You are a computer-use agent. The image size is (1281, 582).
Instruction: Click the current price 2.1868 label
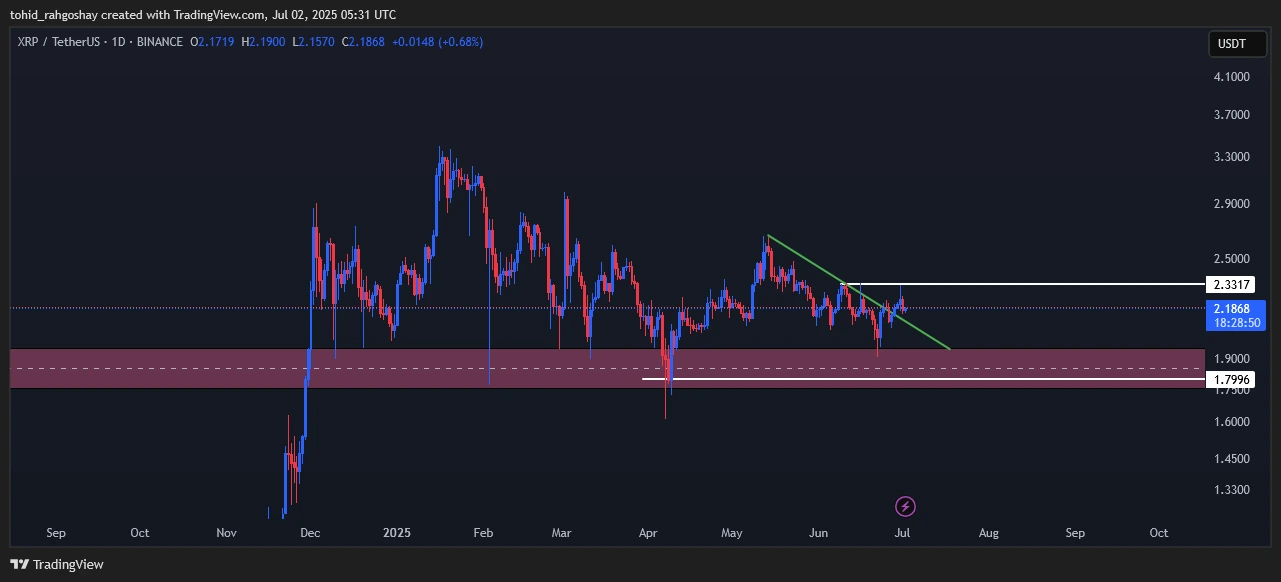[1237, 316]
